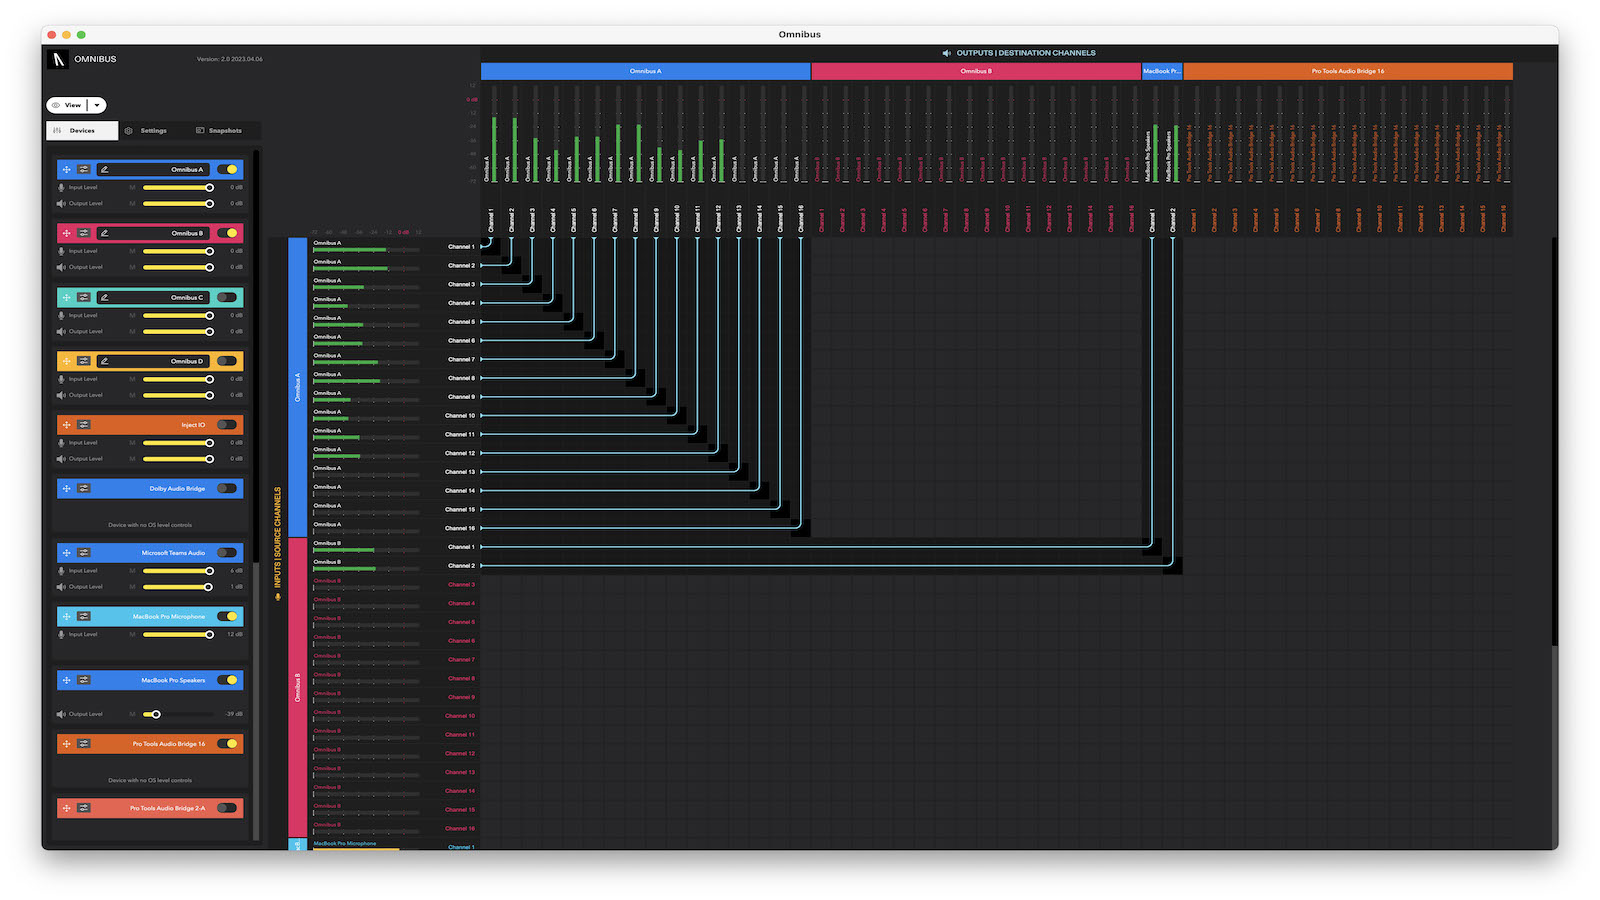This screenshot has width=1600, height=900.
Task: Click the View button
Action: [72, 105]
